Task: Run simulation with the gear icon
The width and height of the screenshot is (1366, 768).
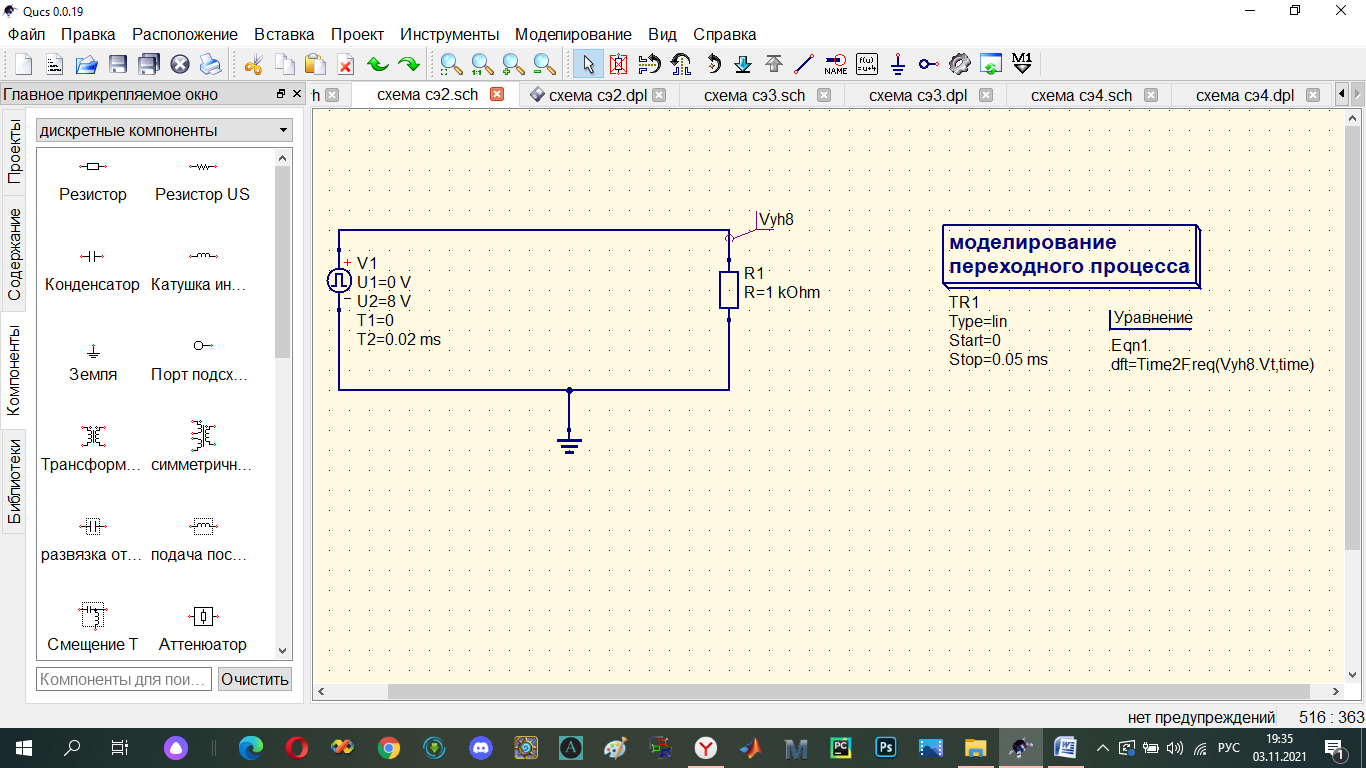Action: click(960, 65)
